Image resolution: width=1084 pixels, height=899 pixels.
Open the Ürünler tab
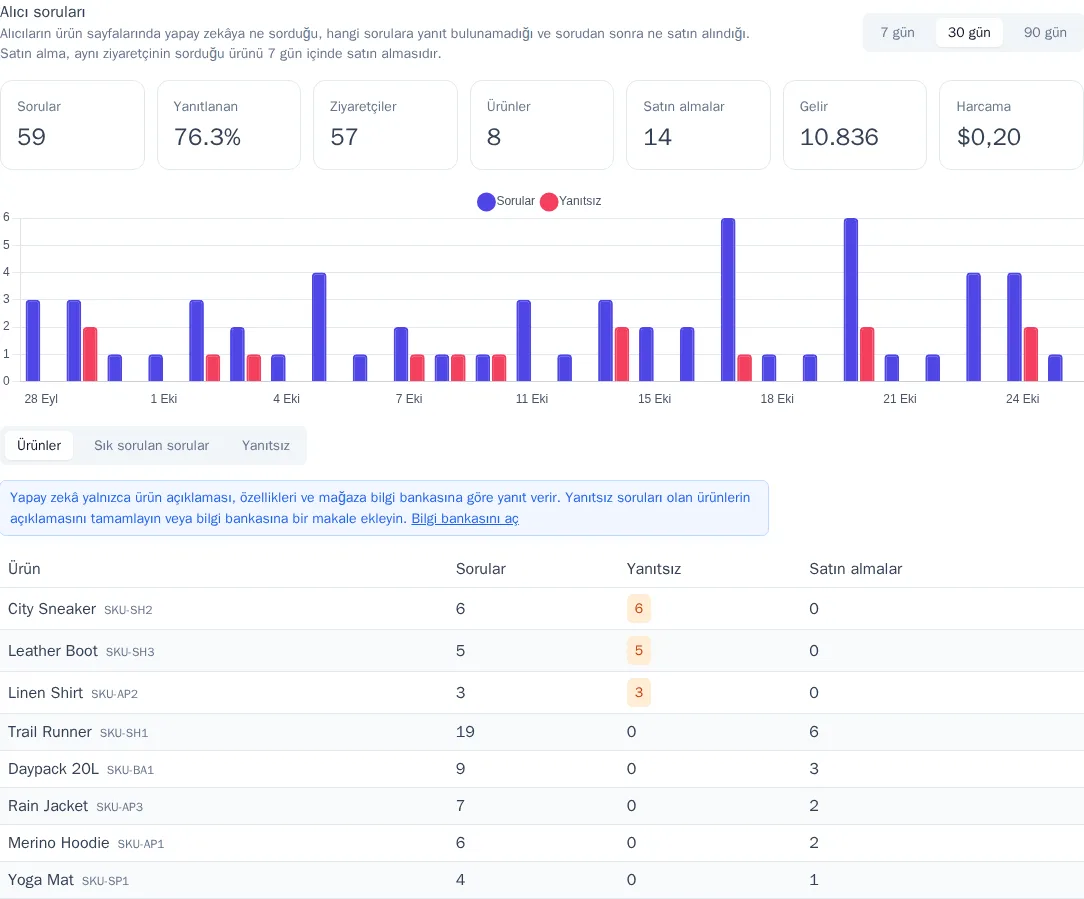click(x=39, y=445)
